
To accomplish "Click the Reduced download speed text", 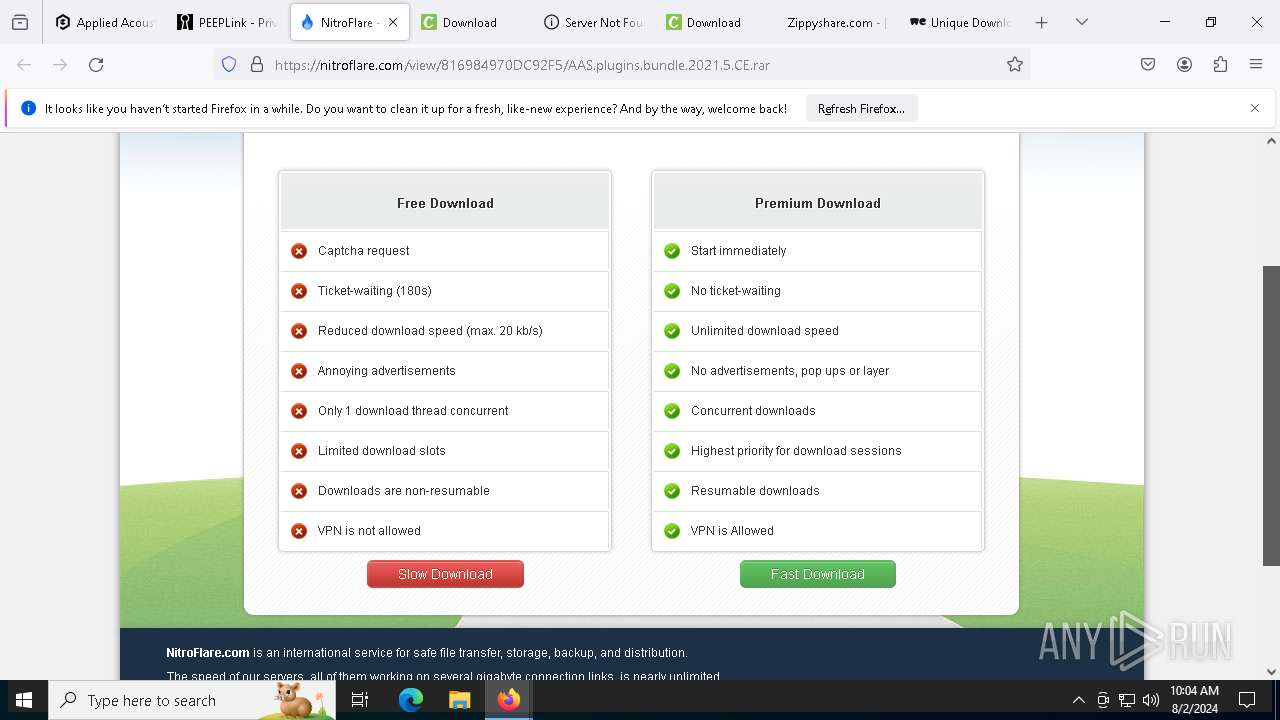I will pos(430,331).
